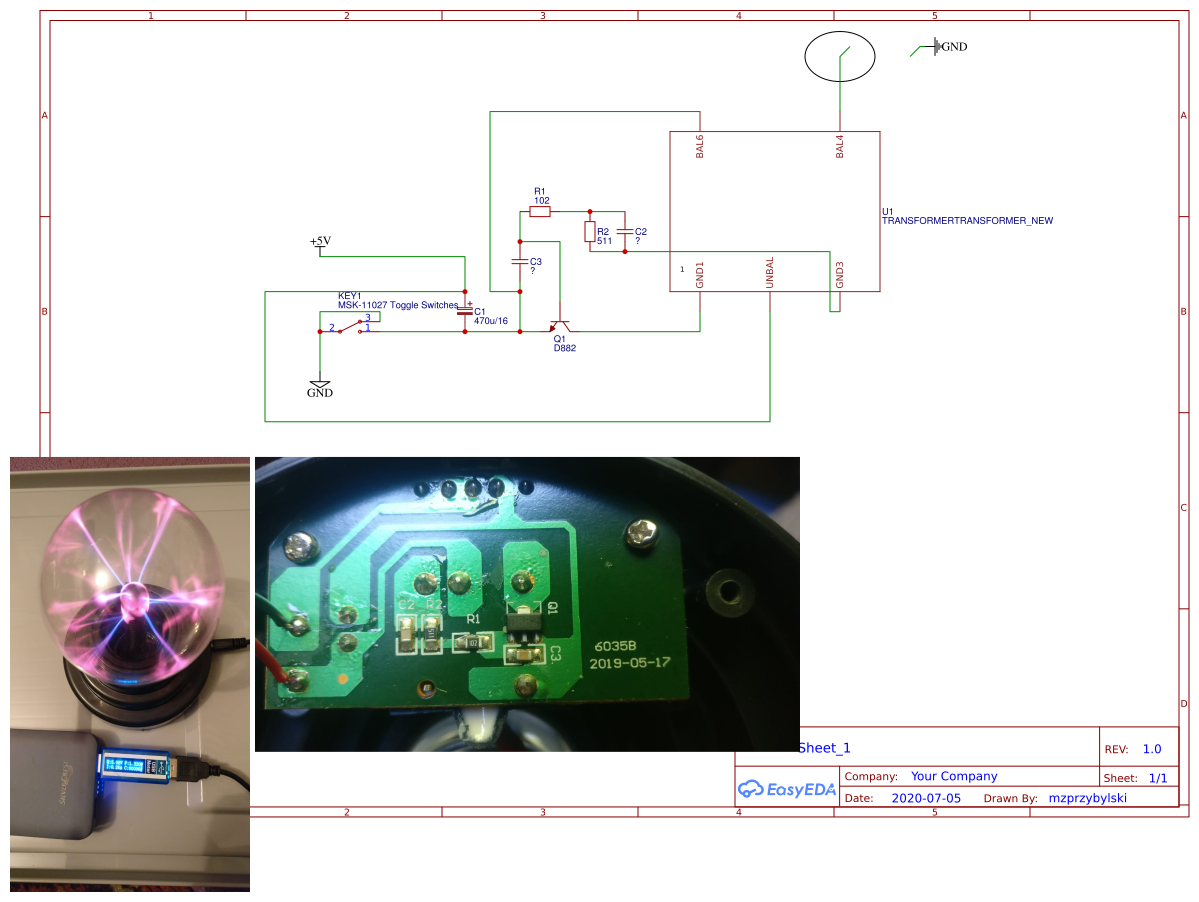Click the date '2020-07-05'
1199x902 pixels.
tap(926, 798)
